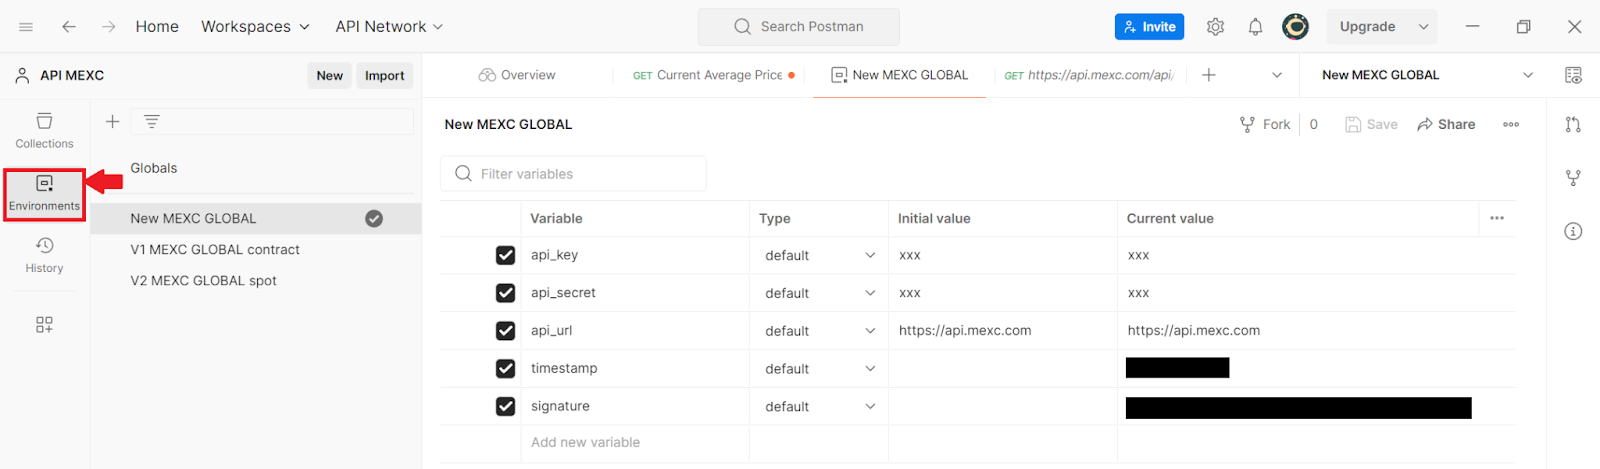Open api_key type dropdown

pyautogui.click(x=819, y=255)
